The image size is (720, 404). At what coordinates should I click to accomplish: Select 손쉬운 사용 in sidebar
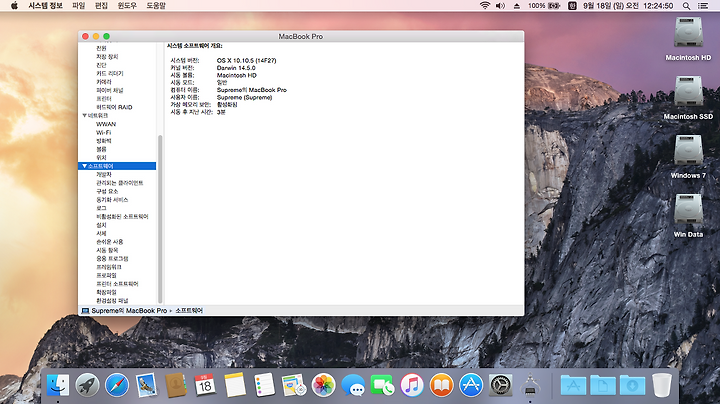point(109,241)
